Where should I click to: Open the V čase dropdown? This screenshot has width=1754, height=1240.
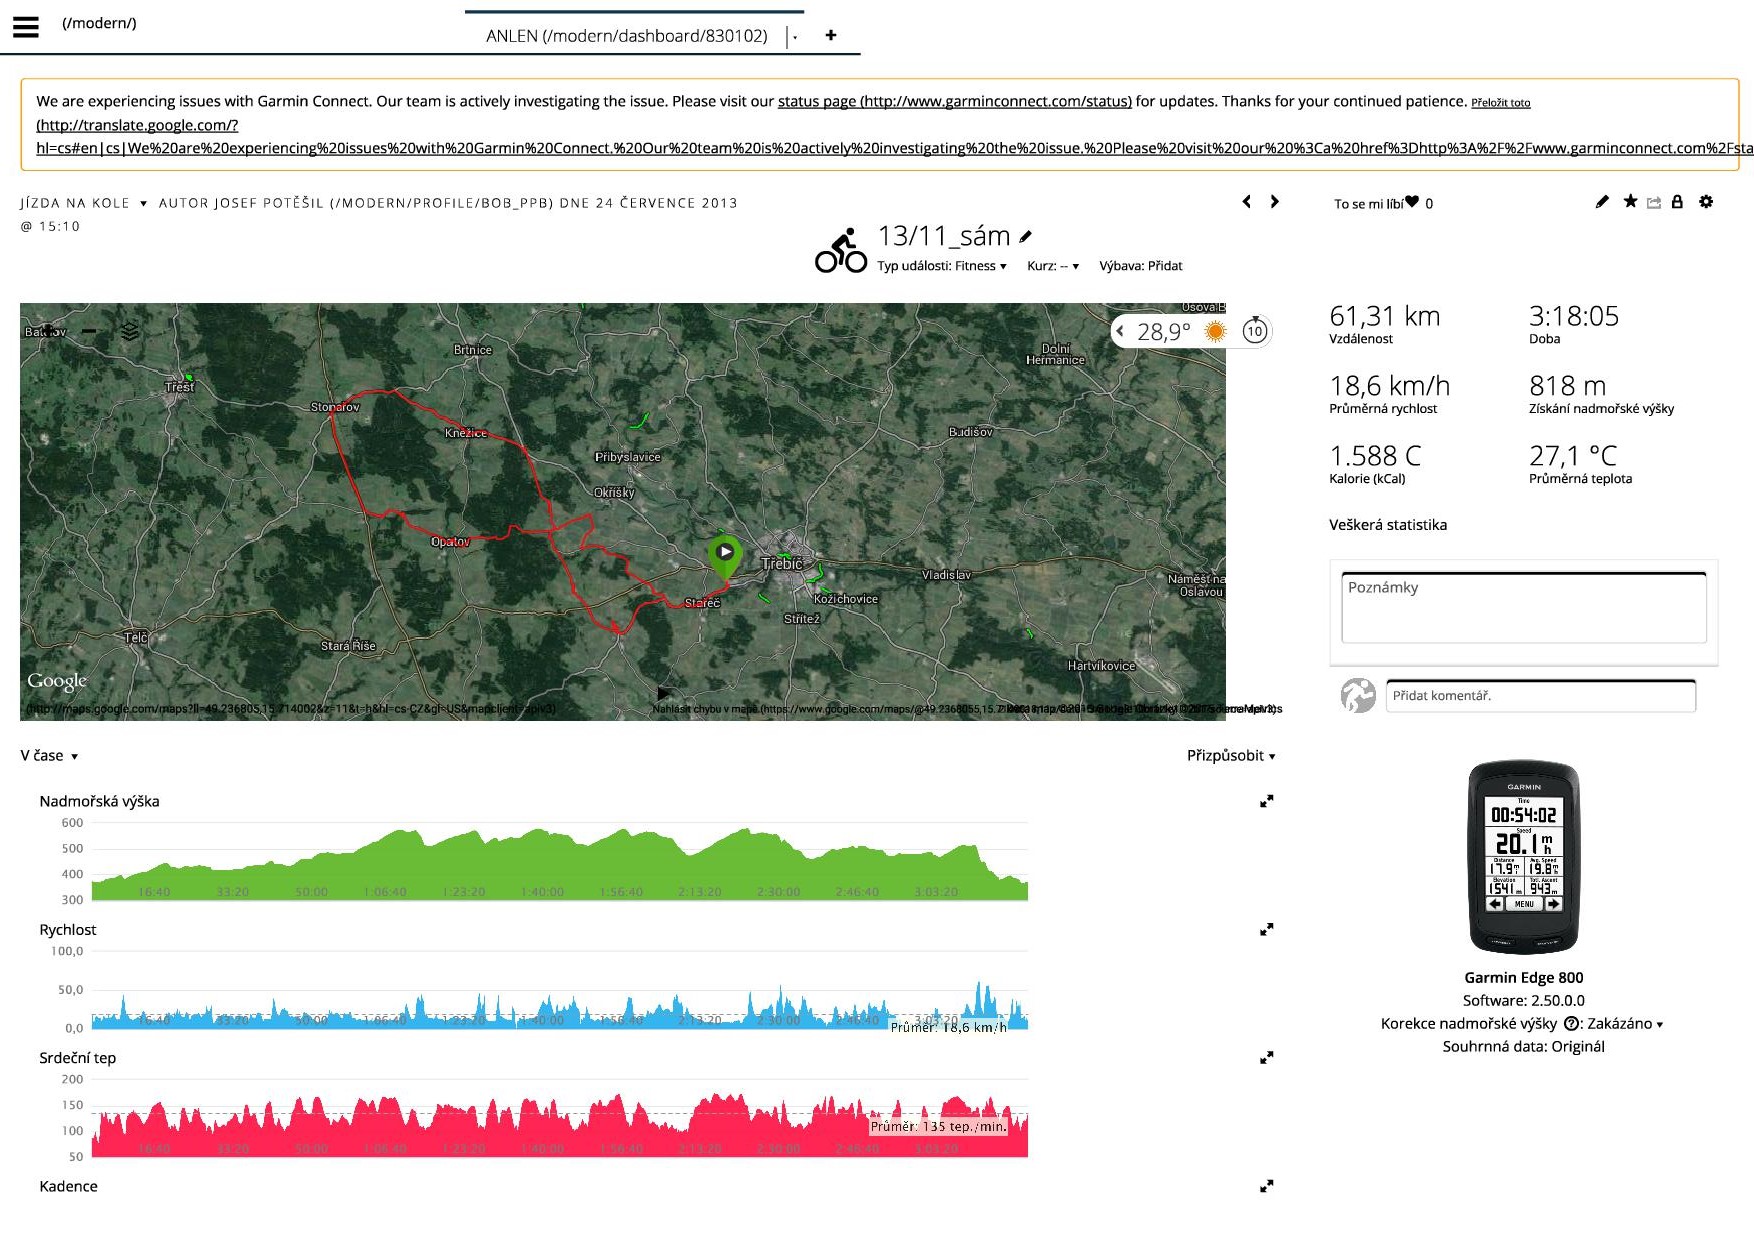point(49,756)
